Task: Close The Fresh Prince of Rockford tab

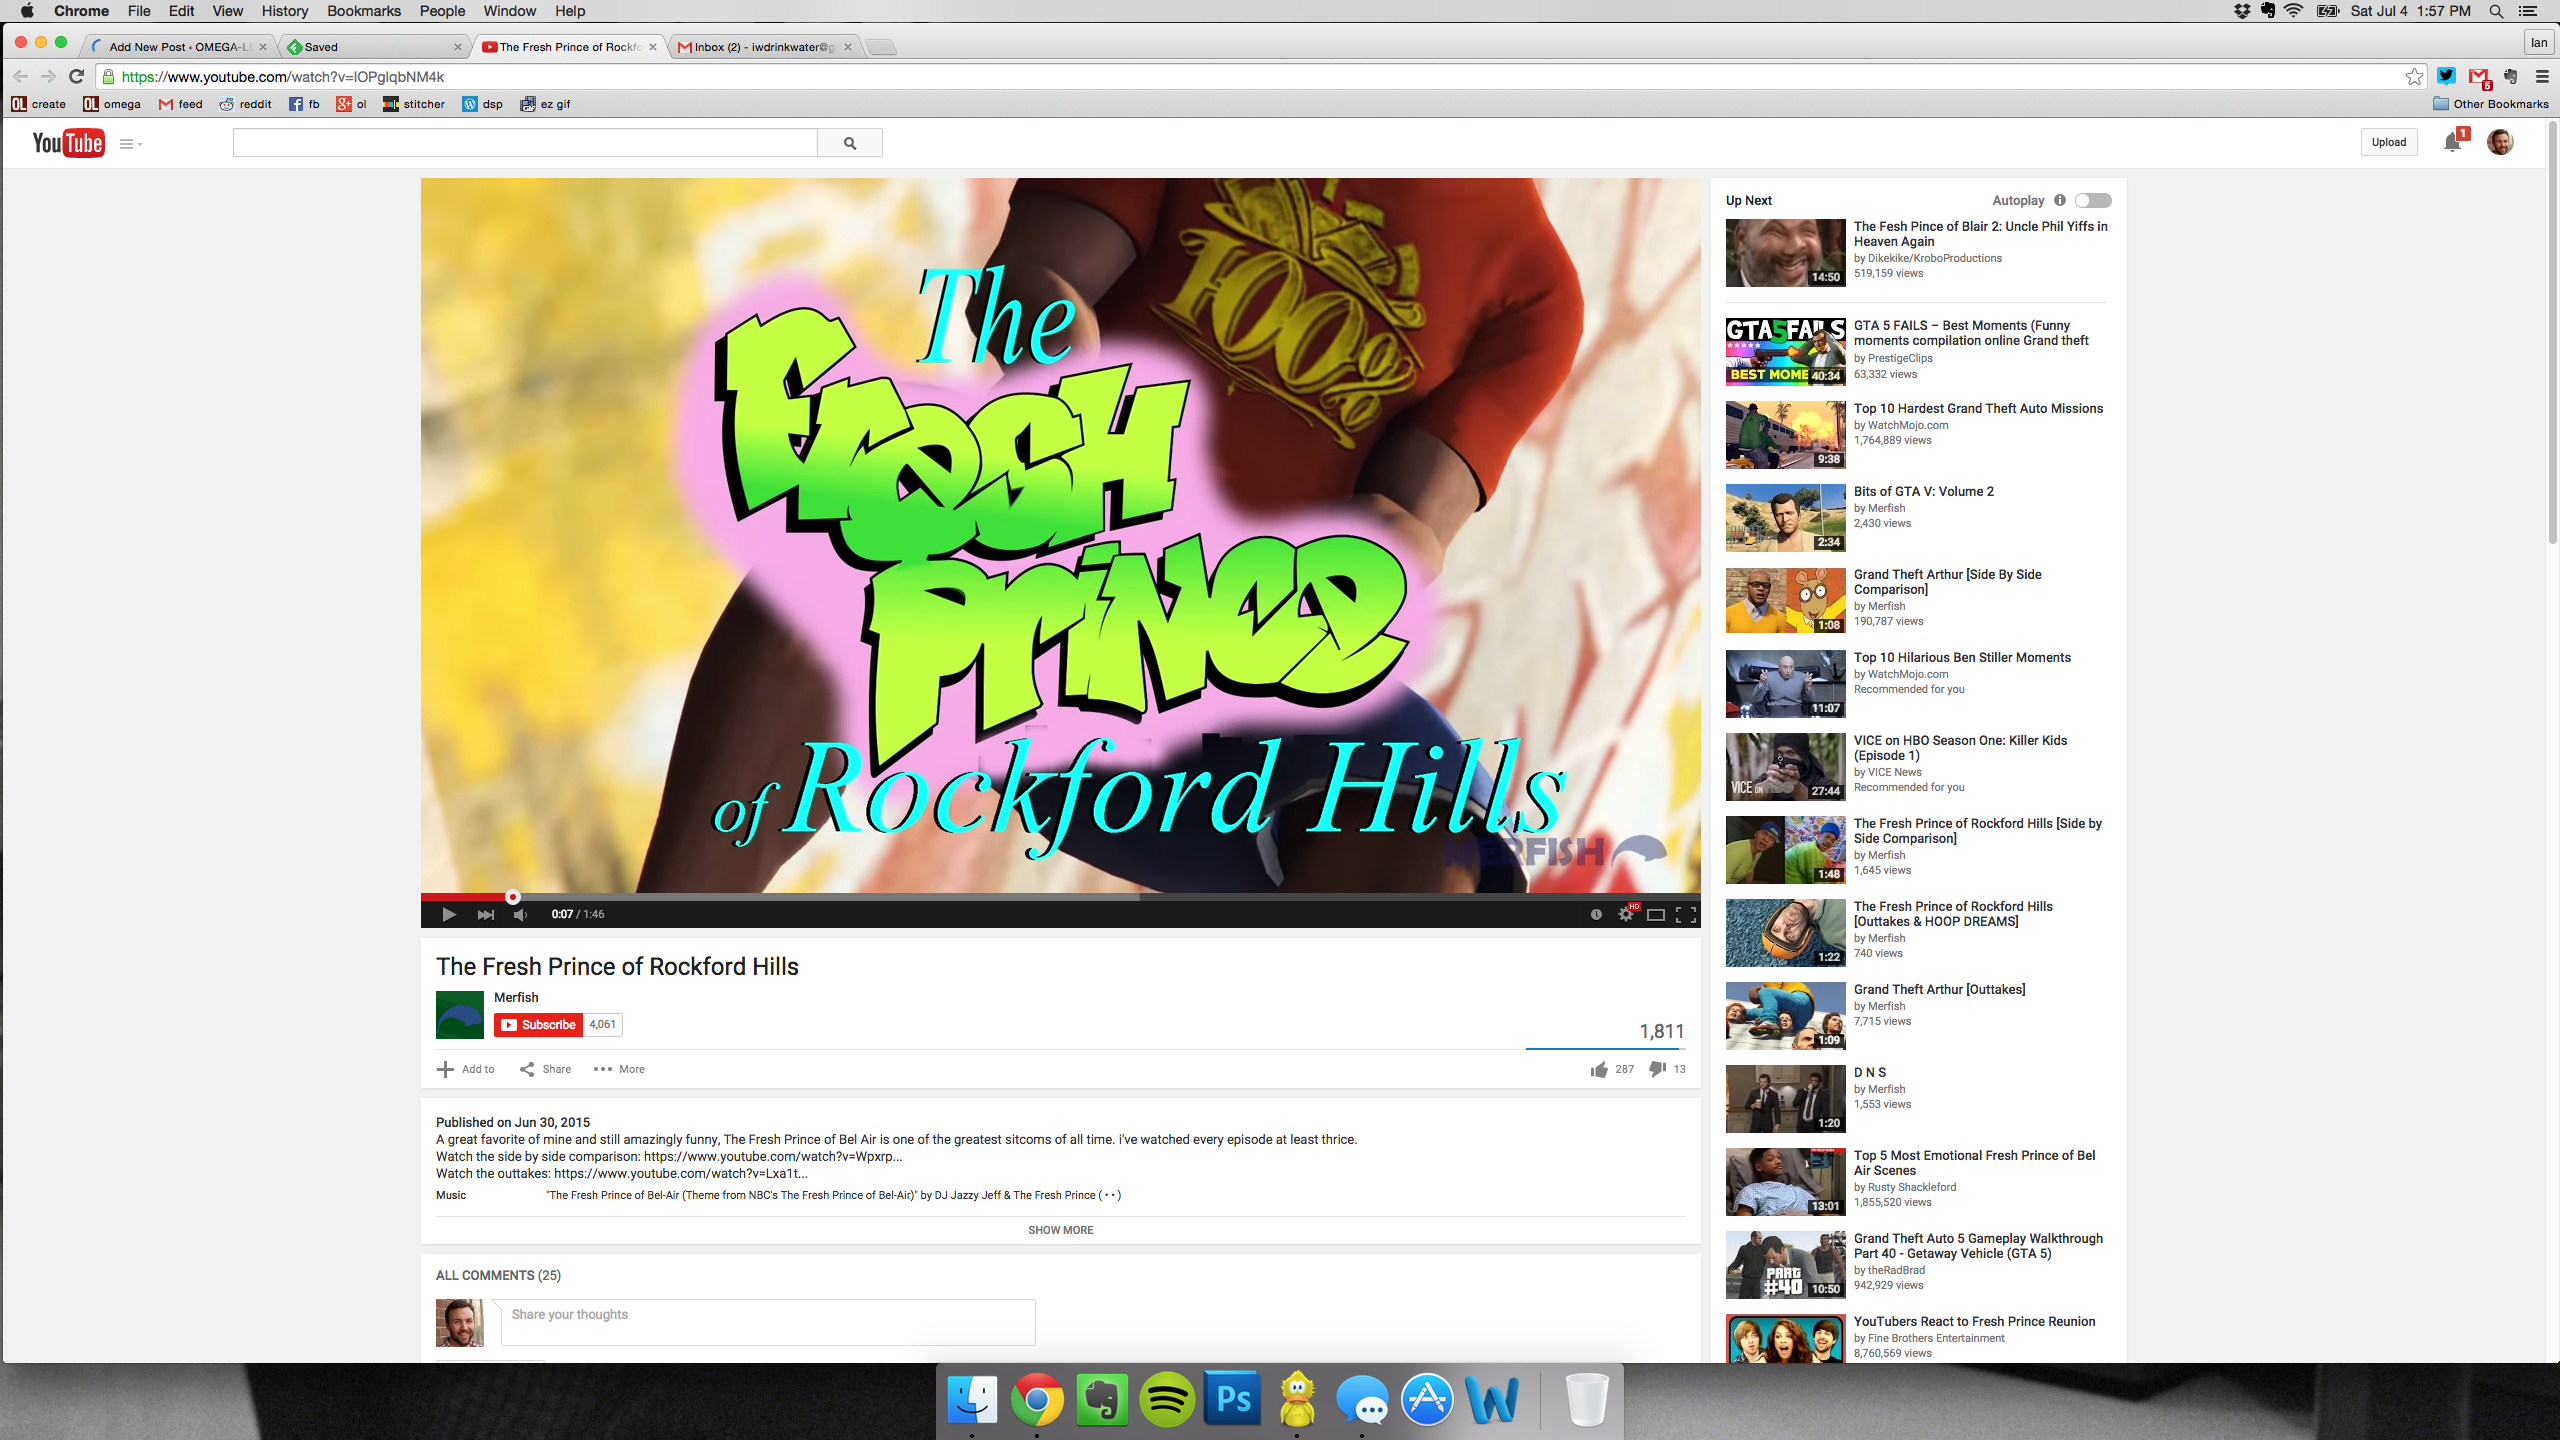Action: (653, 47)
